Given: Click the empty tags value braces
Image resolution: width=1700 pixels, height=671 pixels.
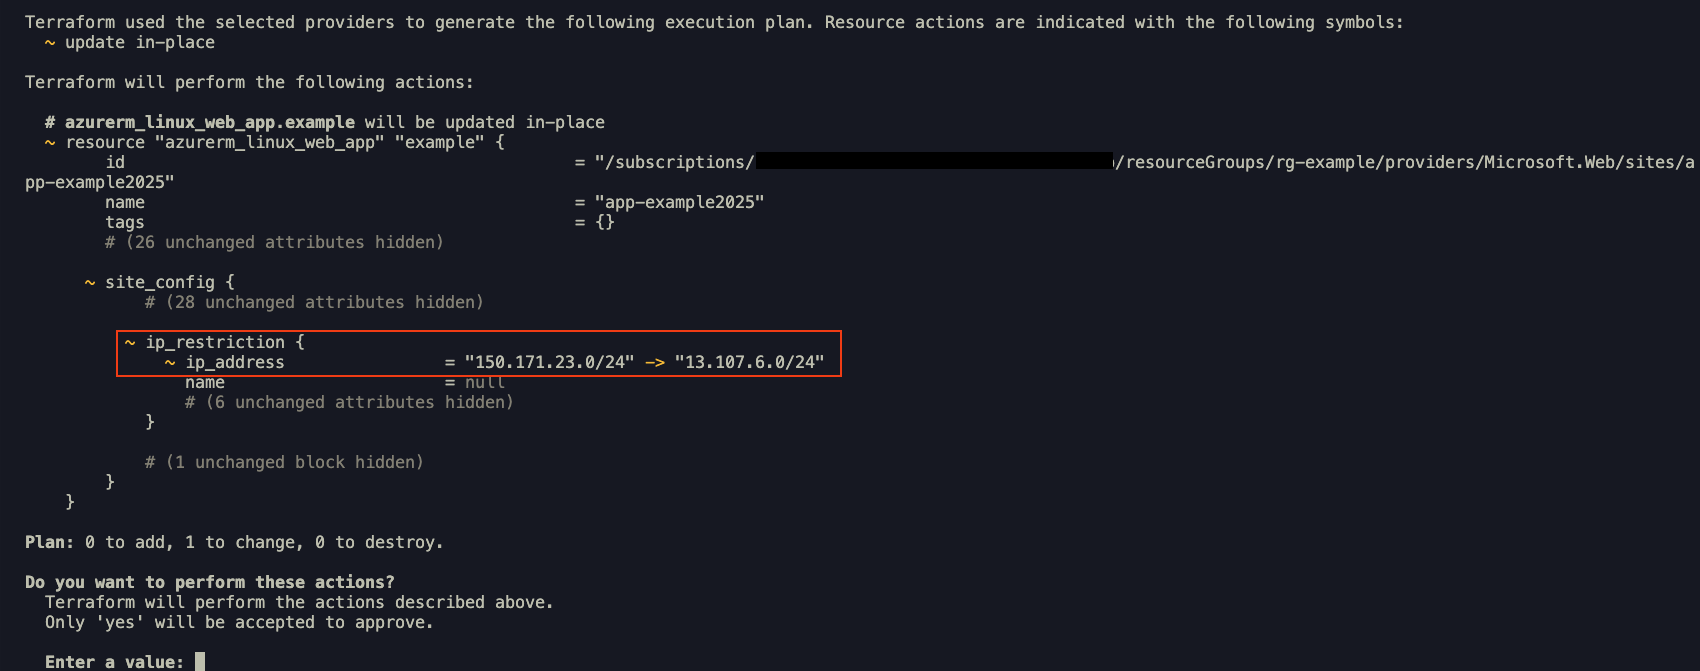Looking at the screenshot, I should coord(605,222).
